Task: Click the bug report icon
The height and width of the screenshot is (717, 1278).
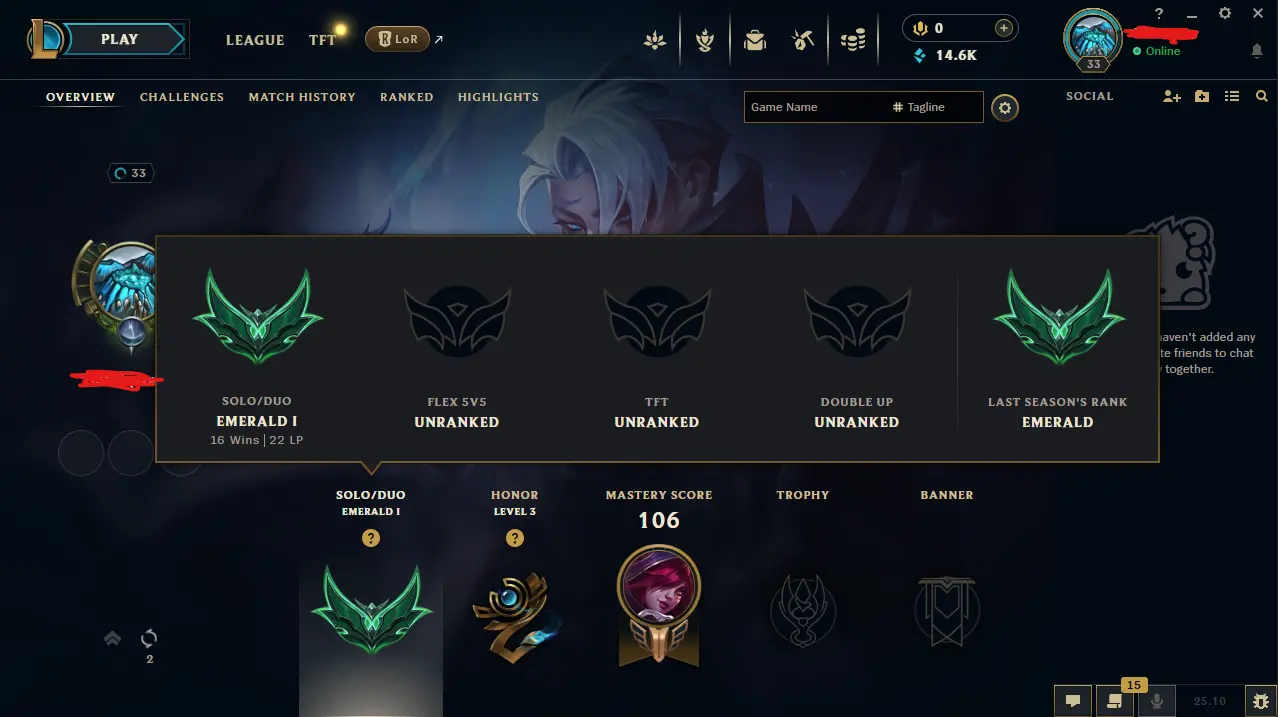Action: (x=1260, y=701)
